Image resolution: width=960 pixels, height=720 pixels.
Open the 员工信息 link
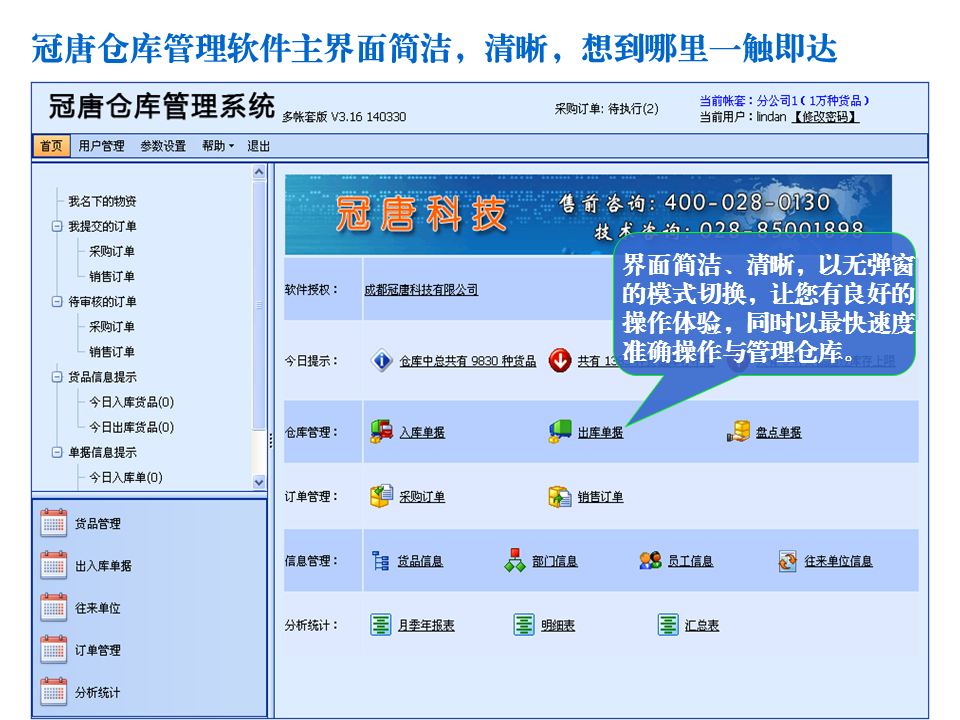tap(690, 561)
